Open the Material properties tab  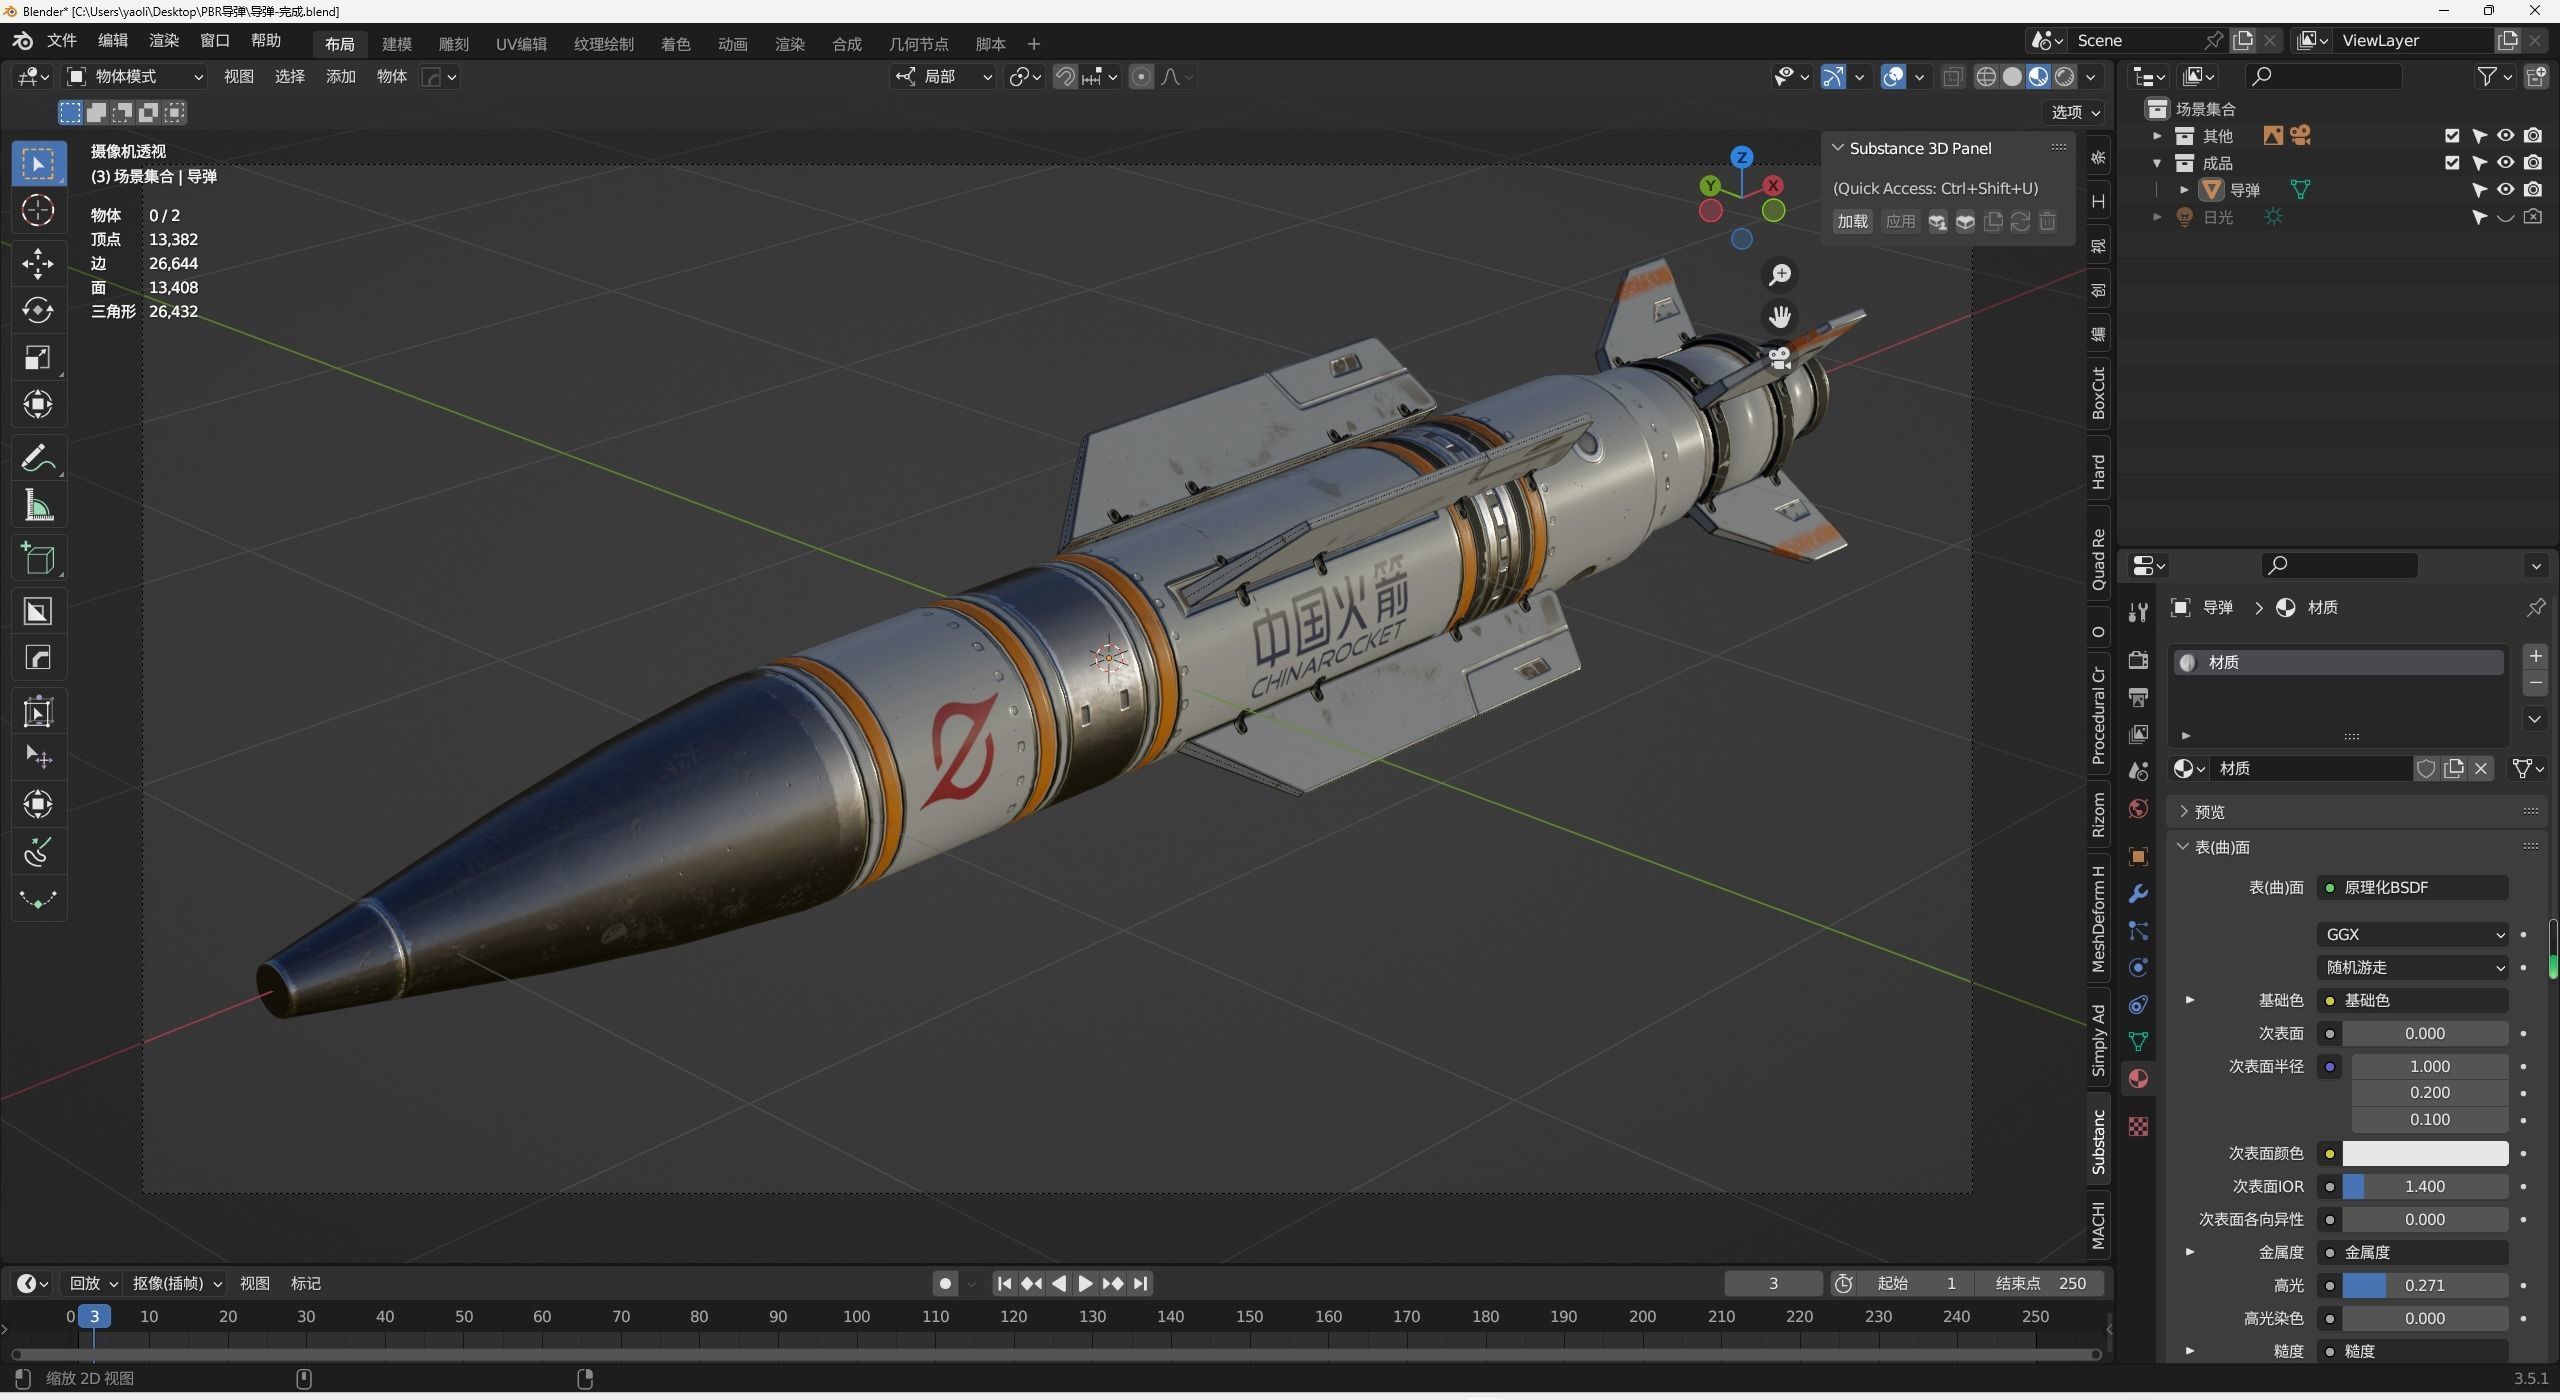click(x=2138, y=1079)
